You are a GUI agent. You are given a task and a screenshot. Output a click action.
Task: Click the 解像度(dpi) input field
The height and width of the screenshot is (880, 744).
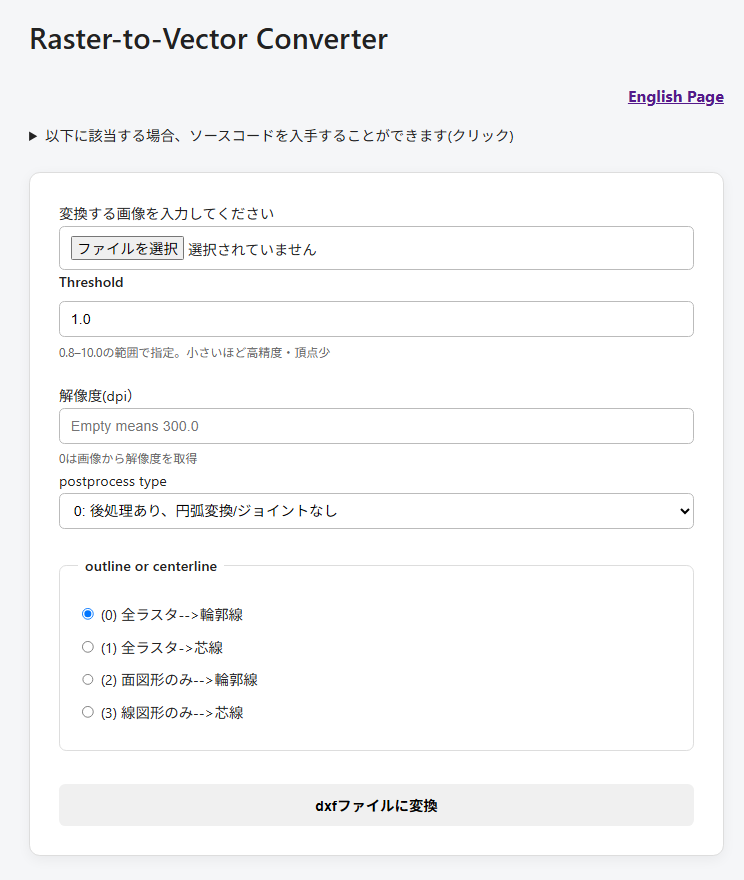click(376, 426)
